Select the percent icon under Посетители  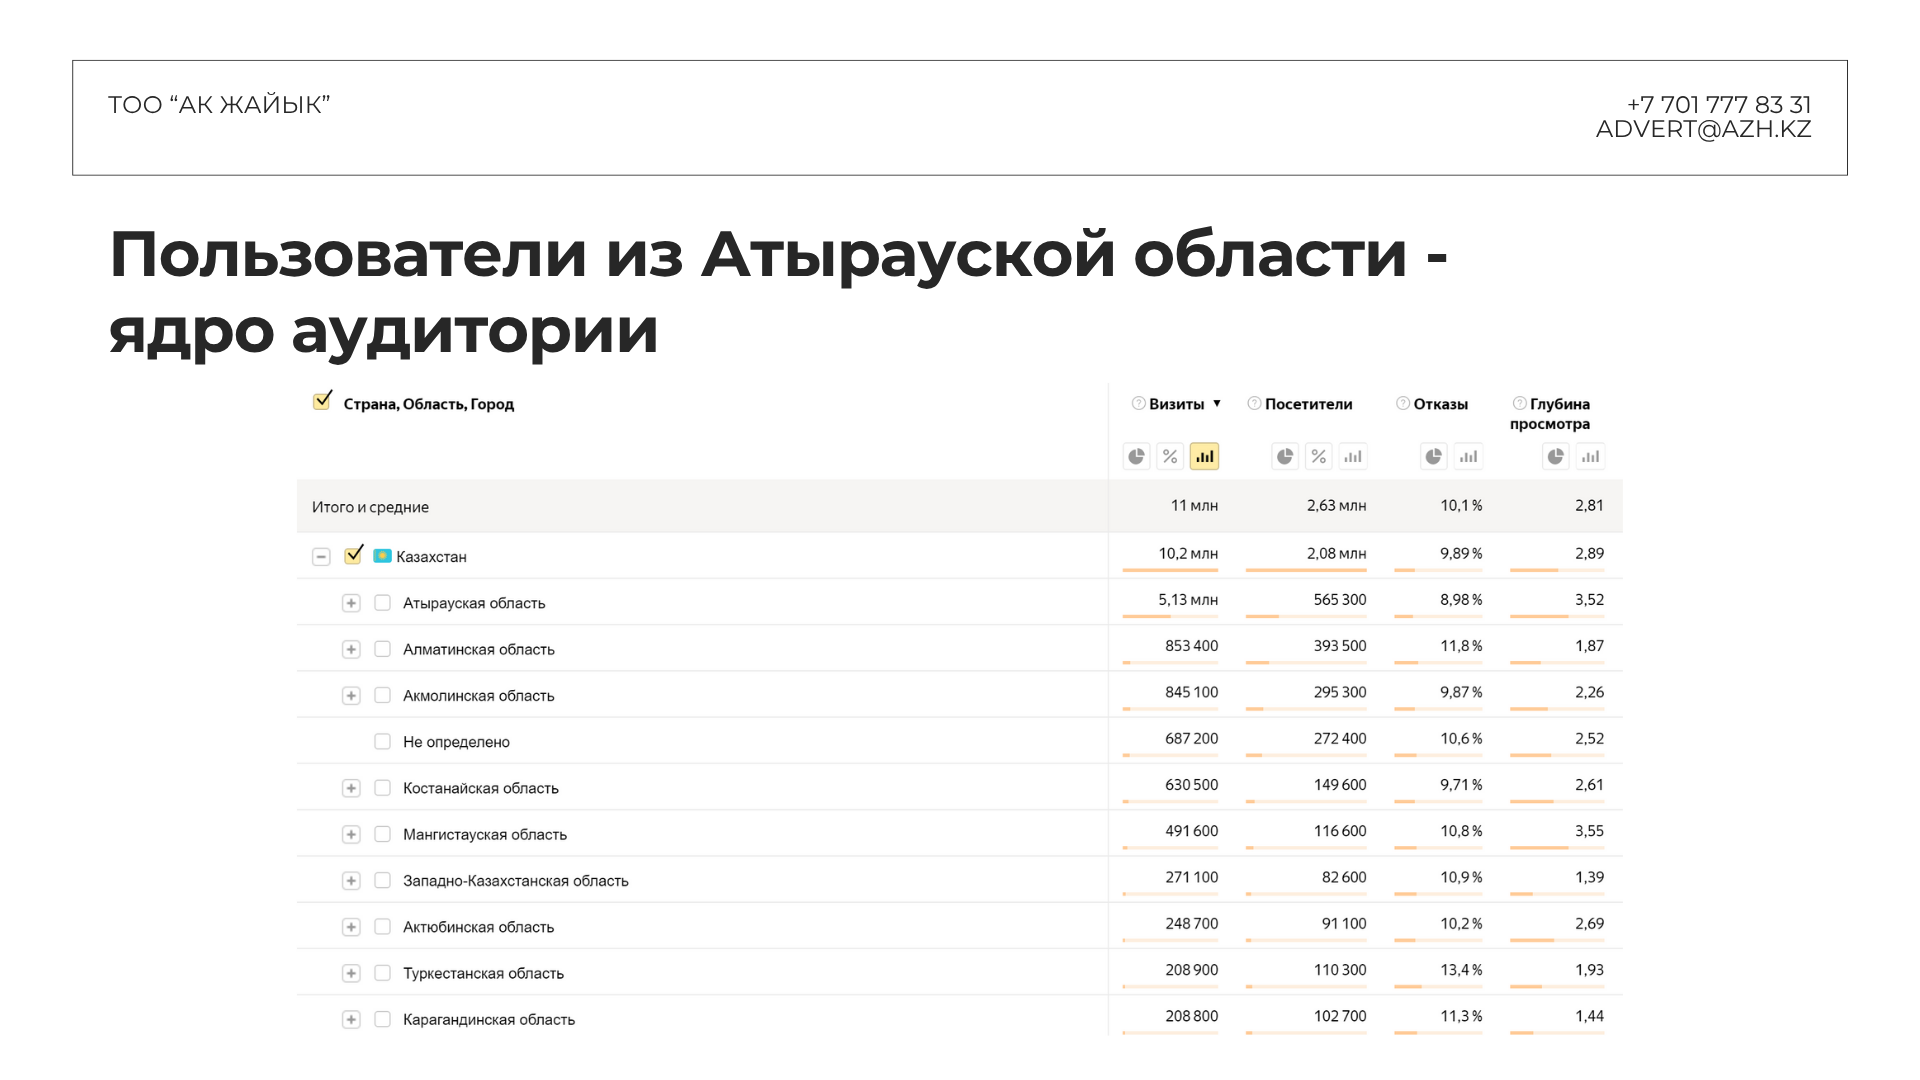click(1319, 457)
